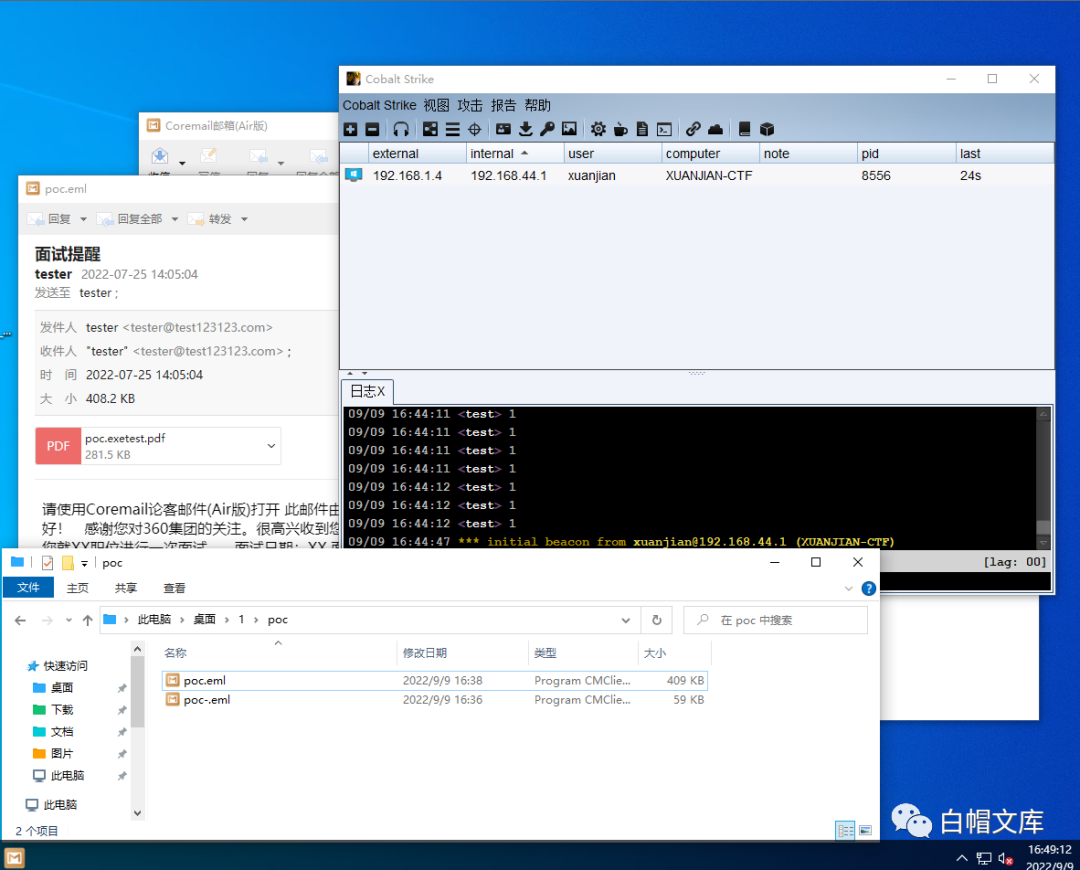Screen dimensions: 1080x870
Task: Open keystrokes via the key icon
Action: click(x=547, y=129)
